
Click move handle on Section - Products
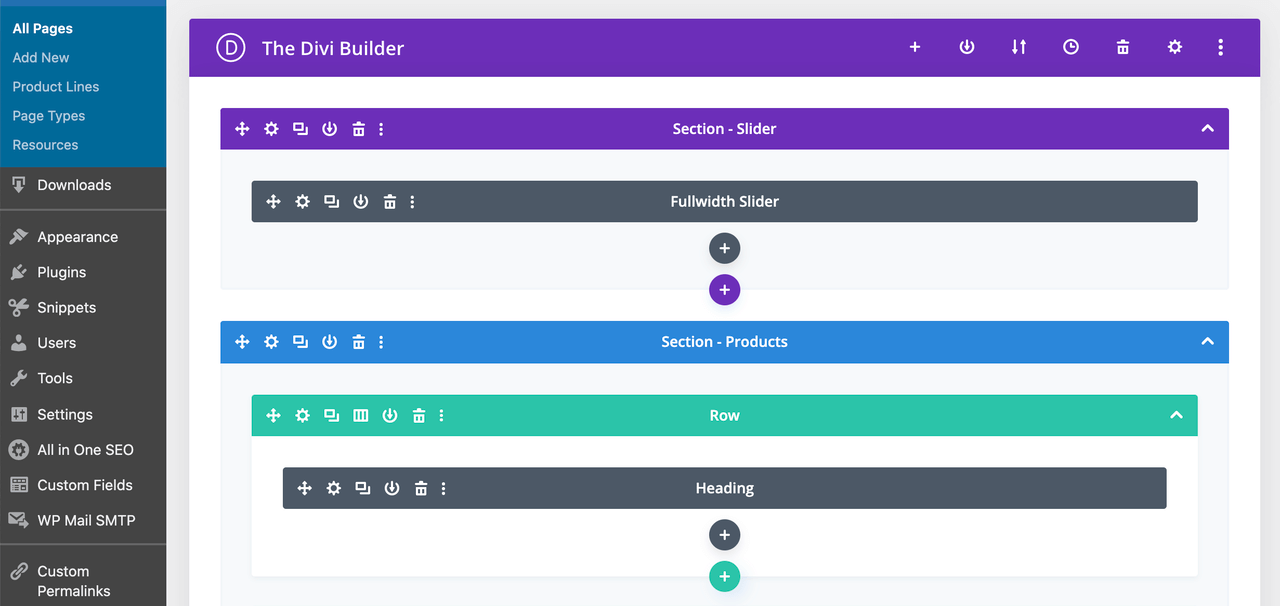click(x=242, y=342)
